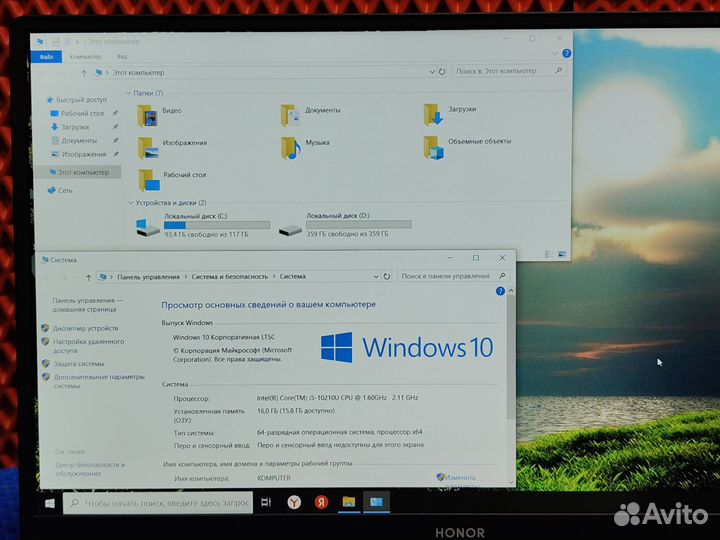
Task: Open the Вид ribbon tab
Action: click(x=122, y=56)
